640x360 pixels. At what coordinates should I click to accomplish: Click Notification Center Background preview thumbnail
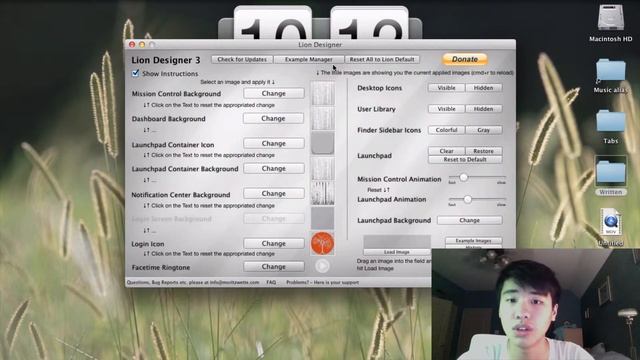coord(322,193)
